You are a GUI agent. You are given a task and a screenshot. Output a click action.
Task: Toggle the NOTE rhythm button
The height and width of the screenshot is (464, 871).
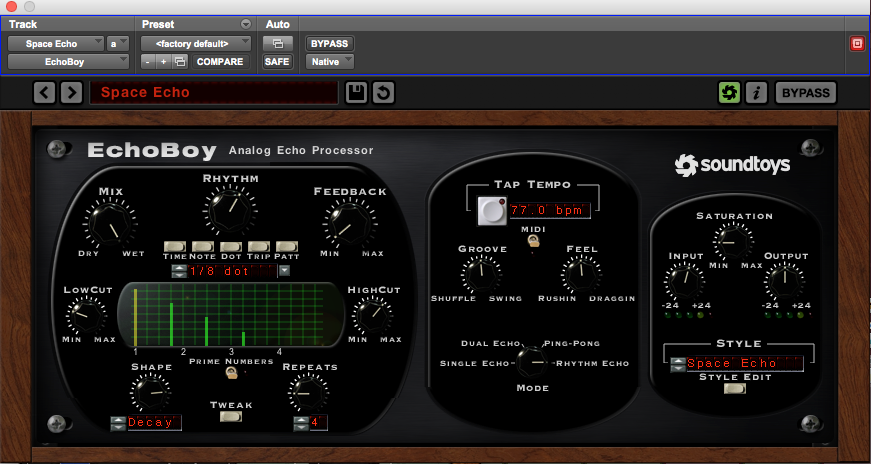pyautogui.click(x=202, y=246)
